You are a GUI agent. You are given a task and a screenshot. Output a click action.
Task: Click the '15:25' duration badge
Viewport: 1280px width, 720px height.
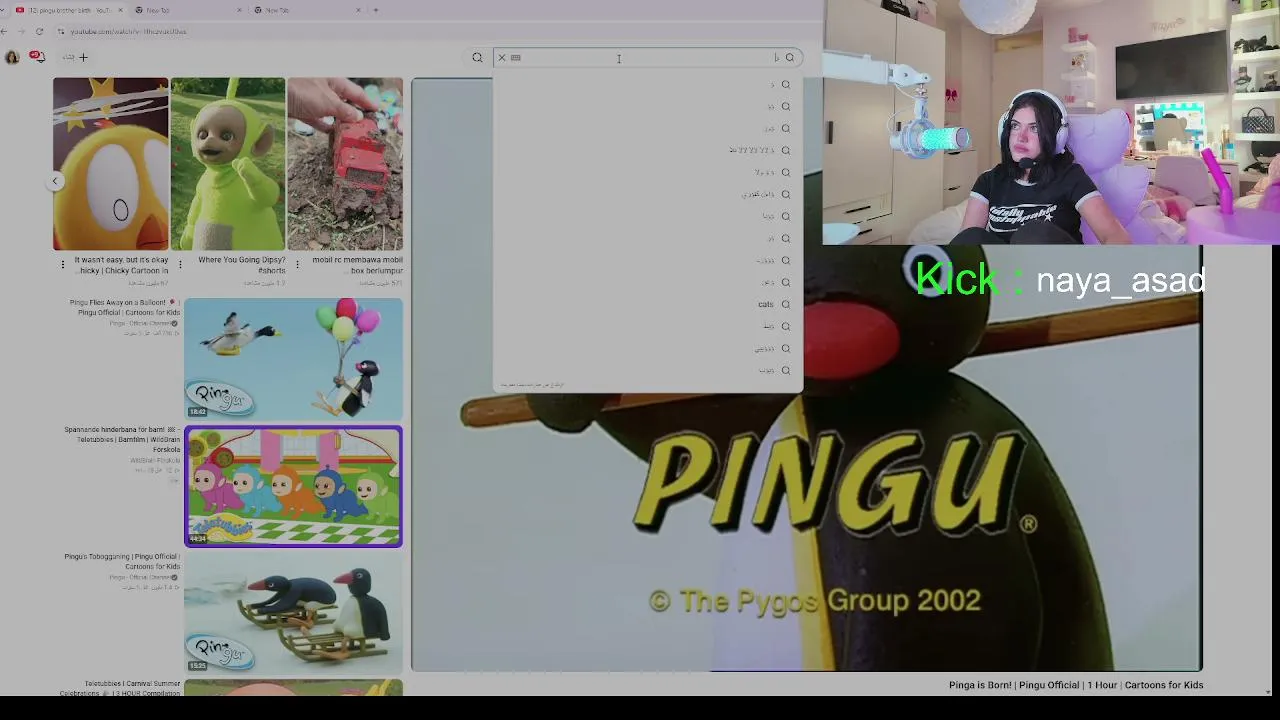[198, 665]
